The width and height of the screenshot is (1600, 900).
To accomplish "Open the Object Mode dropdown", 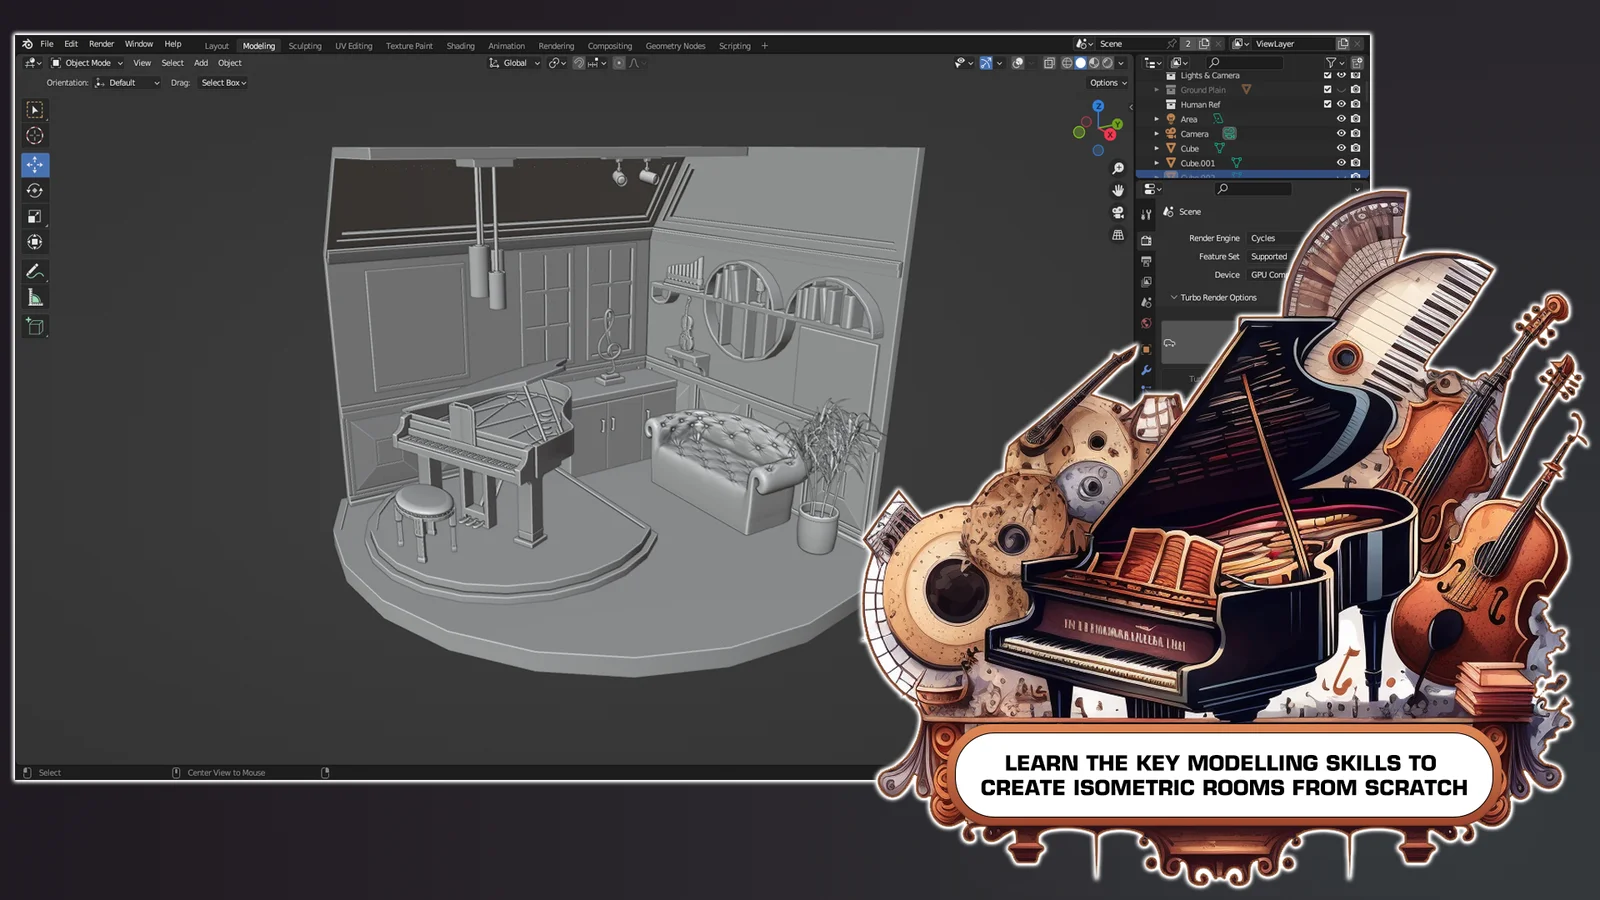I will tap(88, 63).
